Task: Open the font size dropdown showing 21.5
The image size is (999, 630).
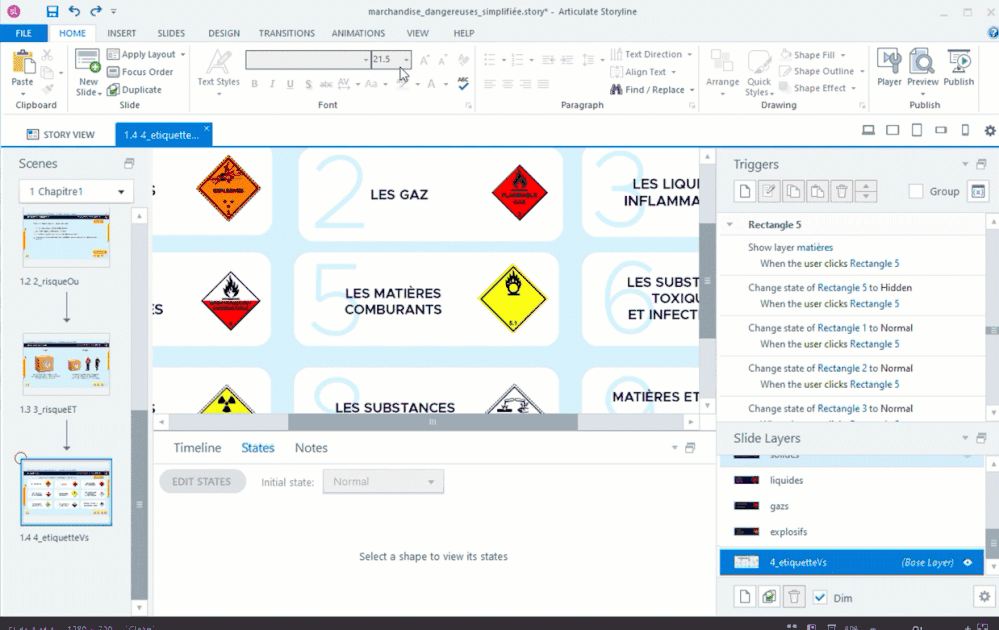Action: [406, 60]
